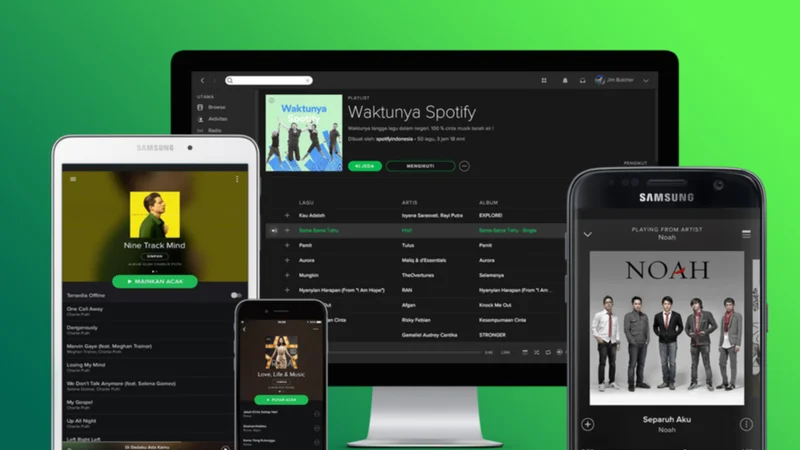Expand the user menu chevron
Image resolution: width=800 pixels, height=450 pixels.
(646, 80)
